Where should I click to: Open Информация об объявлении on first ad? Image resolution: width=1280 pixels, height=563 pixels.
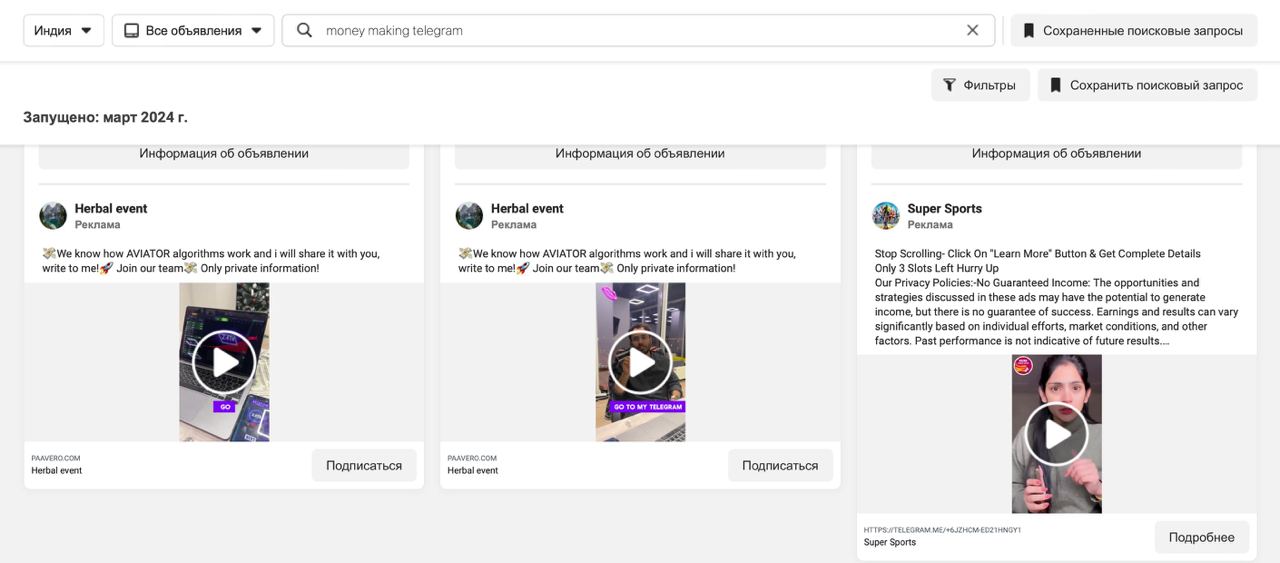224,154
